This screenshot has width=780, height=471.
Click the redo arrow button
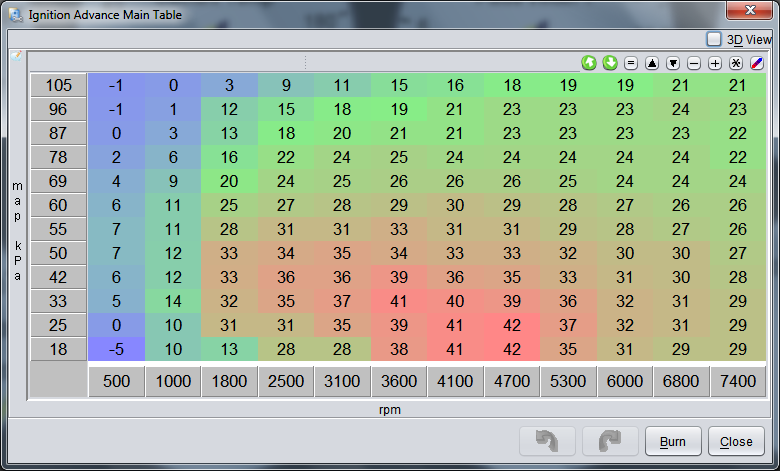coord(610,441)
